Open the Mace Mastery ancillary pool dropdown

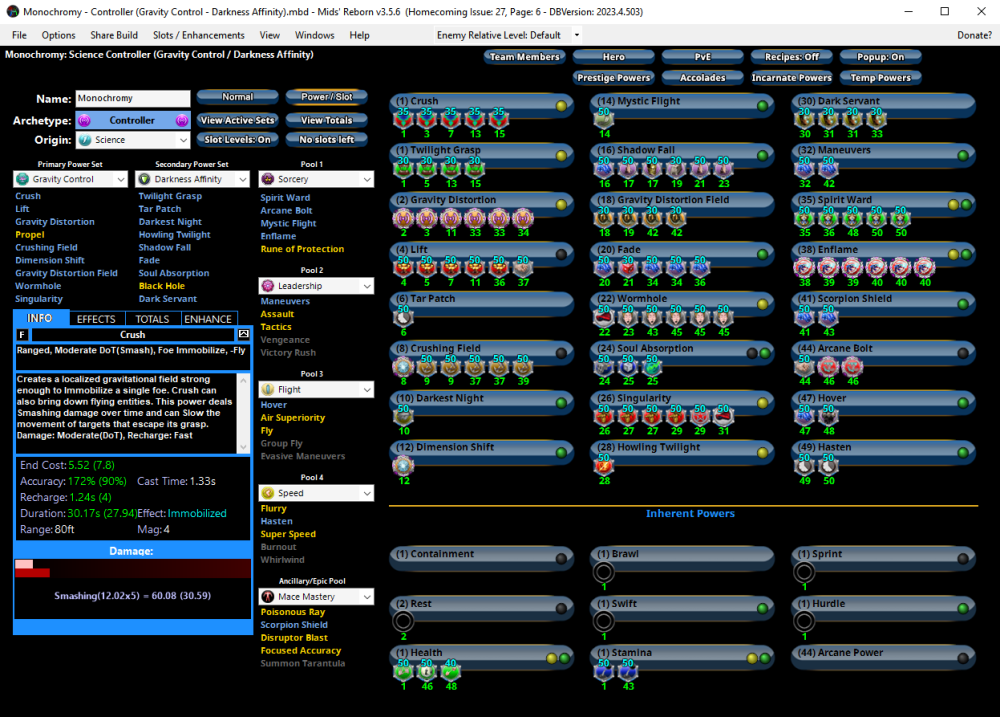pos(315,597)
